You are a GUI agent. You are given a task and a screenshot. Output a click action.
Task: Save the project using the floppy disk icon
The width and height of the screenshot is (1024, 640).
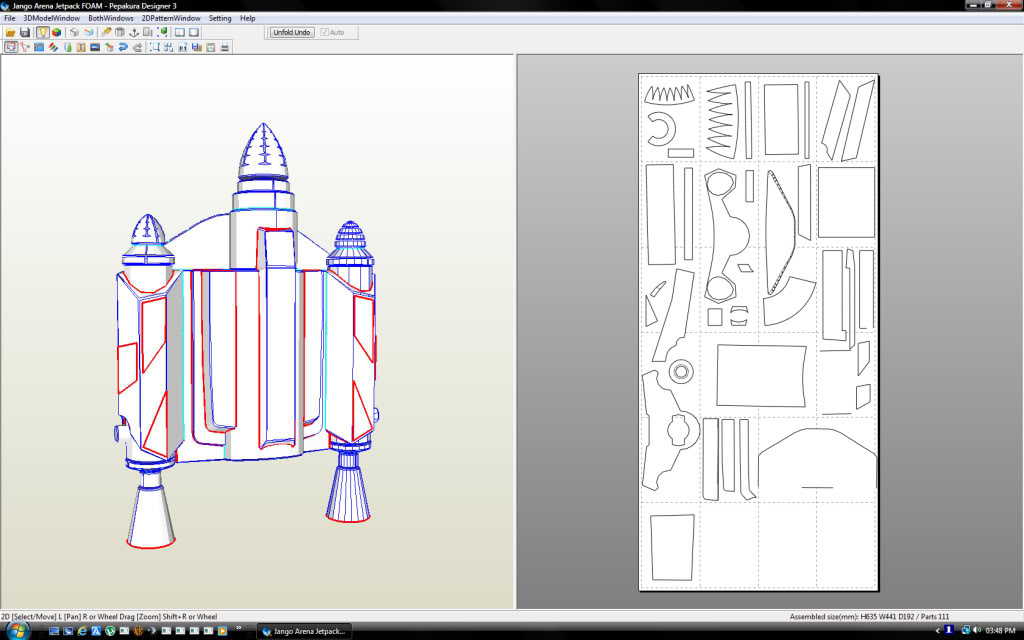[25, 32]
